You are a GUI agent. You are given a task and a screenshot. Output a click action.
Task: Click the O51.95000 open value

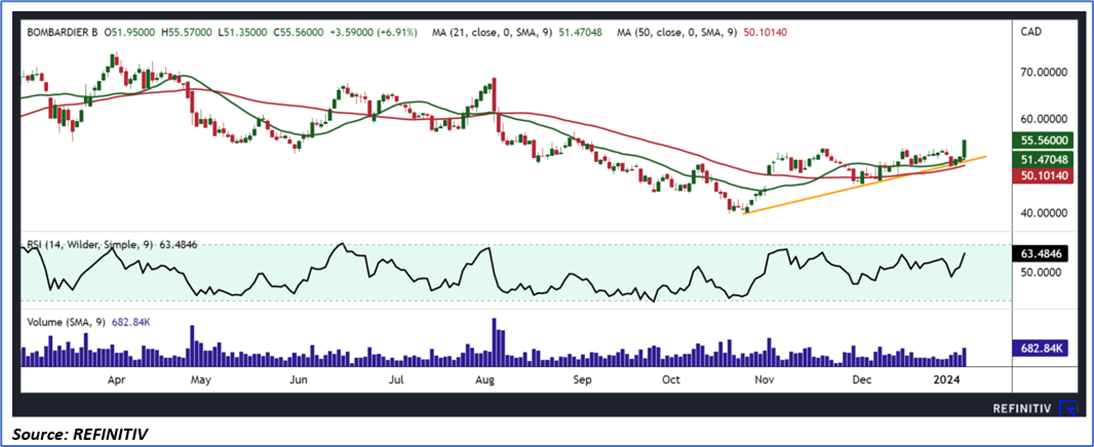tap(130, 32)
